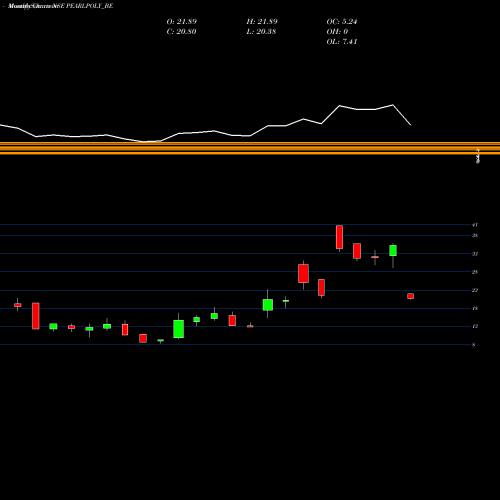This screenshot has width=500, height=500.
Task: Click the 'OC: 5.24' reading
Action: pos(342,22)
